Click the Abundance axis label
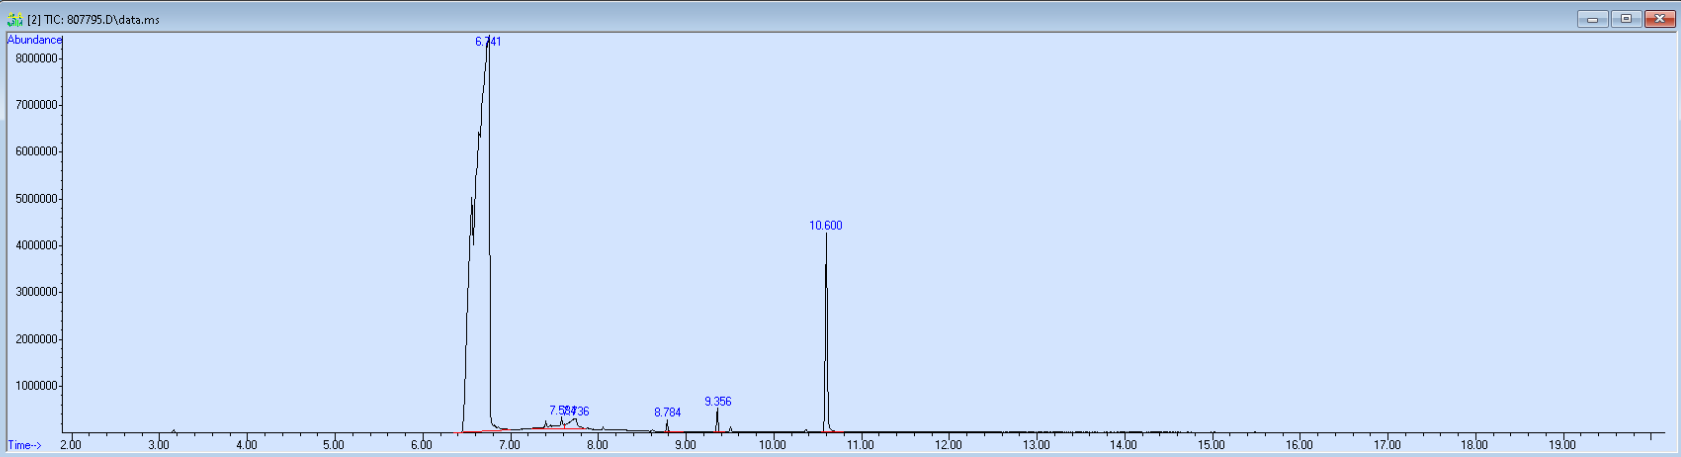This screenshot has height=457, width=1681. coord(35,40)
